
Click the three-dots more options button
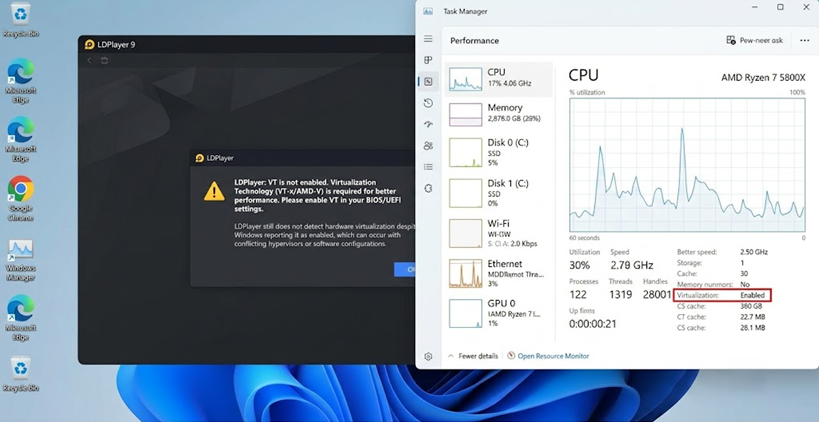pos(804,40)
